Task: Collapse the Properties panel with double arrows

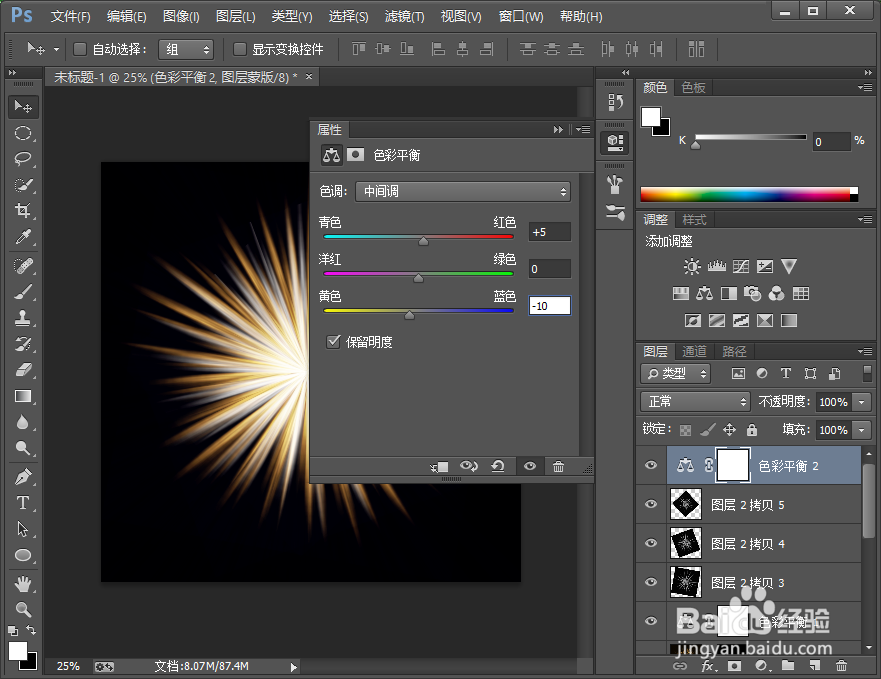Action: click(x=558, y=130)
